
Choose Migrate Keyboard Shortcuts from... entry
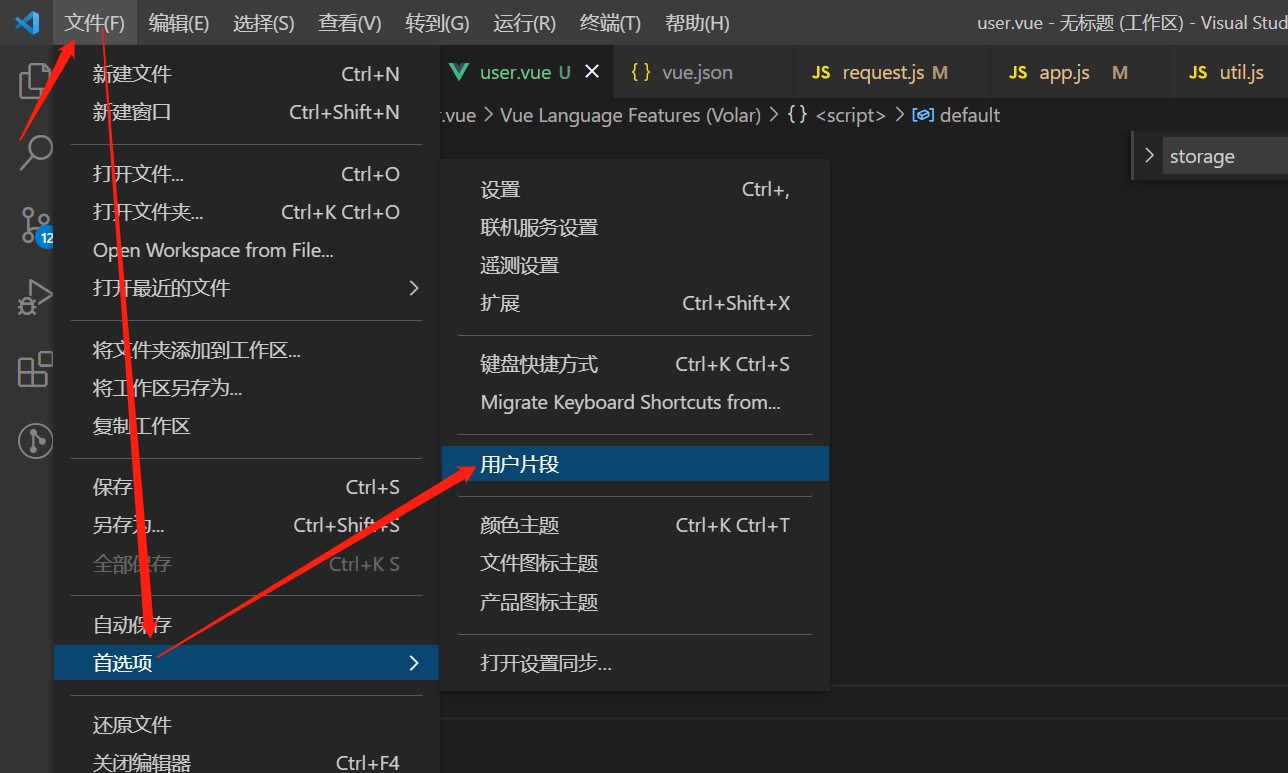tap(635, 402)
